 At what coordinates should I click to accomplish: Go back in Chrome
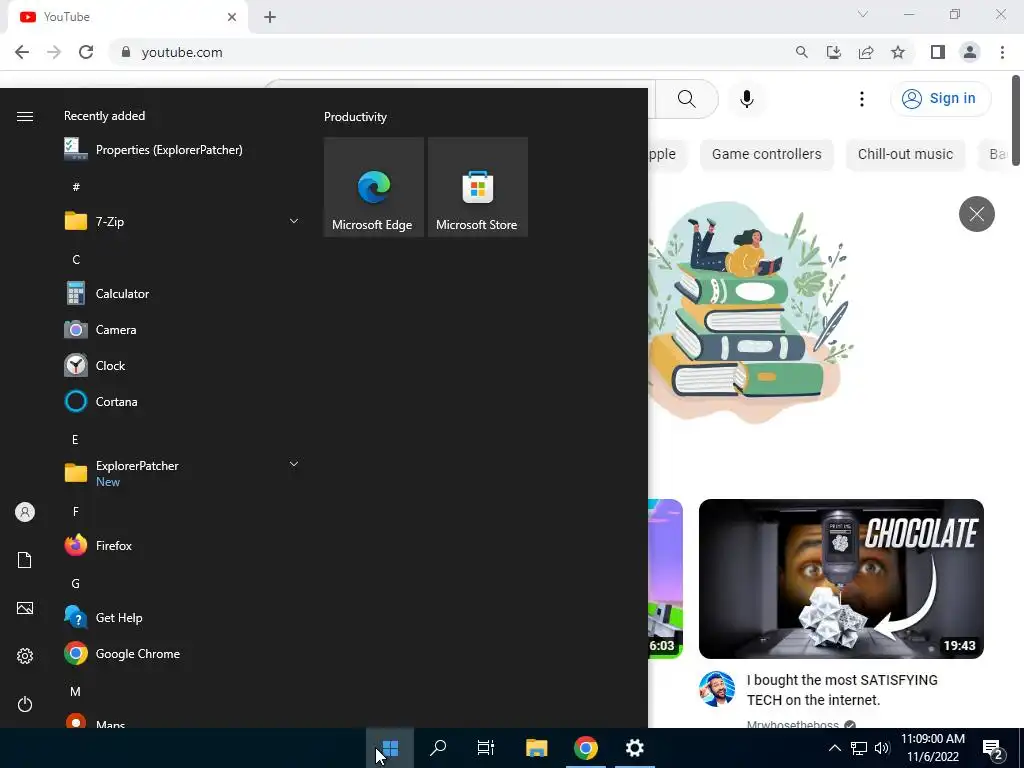(x=22, y=52)
